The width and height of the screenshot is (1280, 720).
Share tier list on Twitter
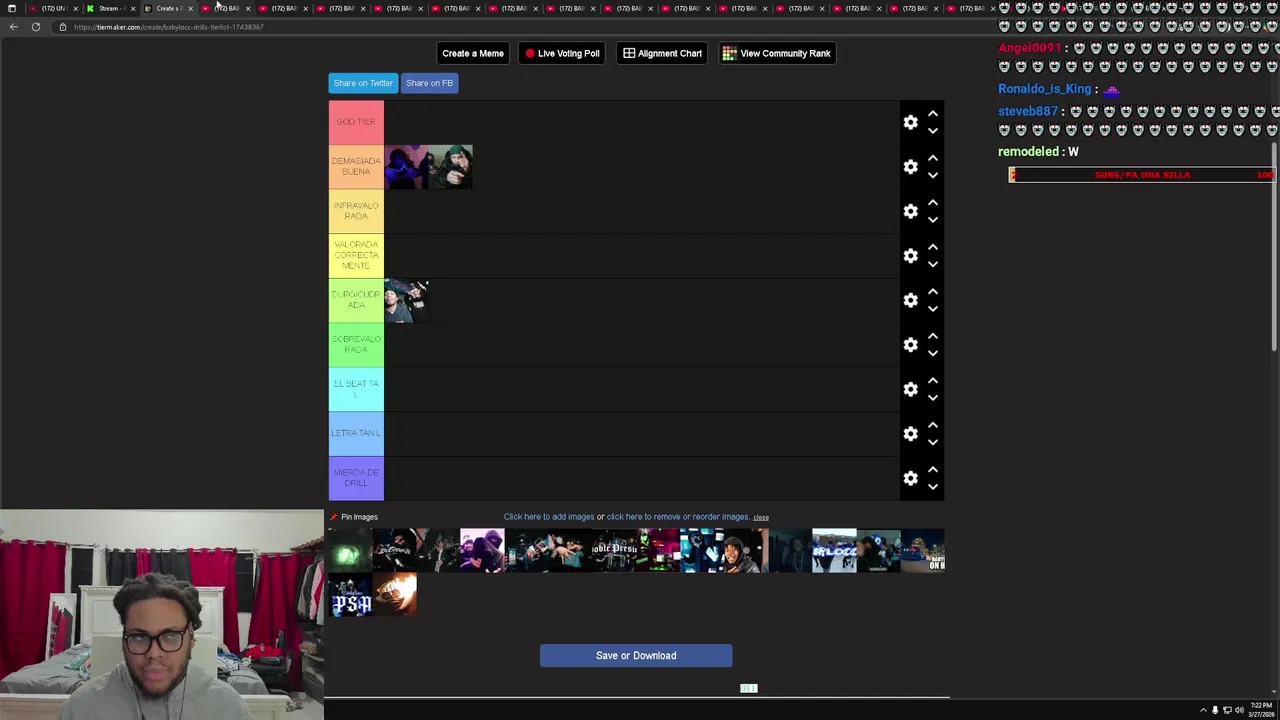click(363, 83)
